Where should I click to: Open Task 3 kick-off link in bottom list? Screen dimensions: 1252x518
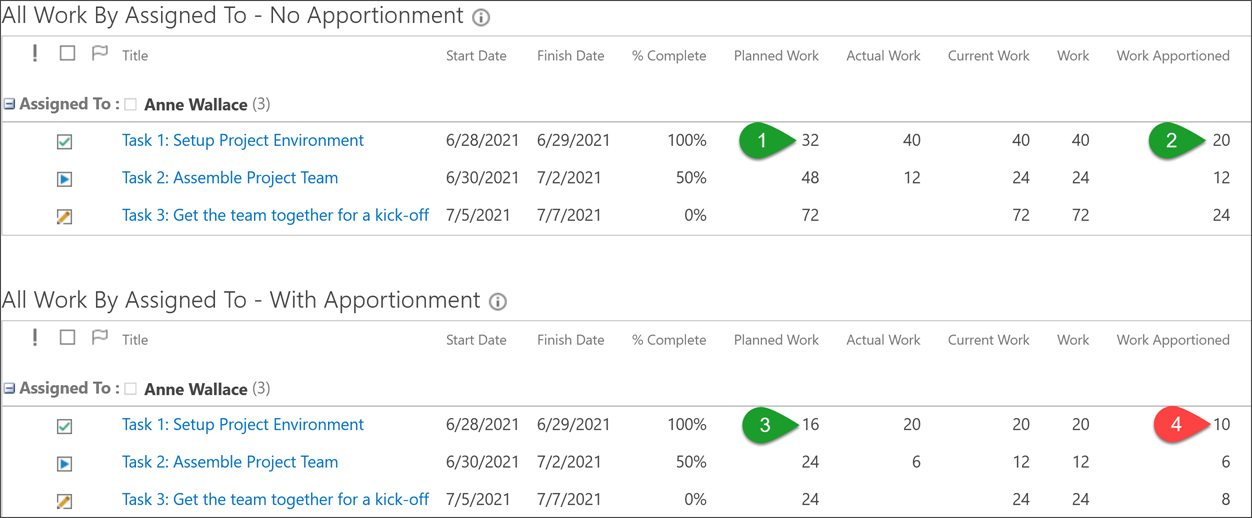pyautogui.click(x=275, y=499)
